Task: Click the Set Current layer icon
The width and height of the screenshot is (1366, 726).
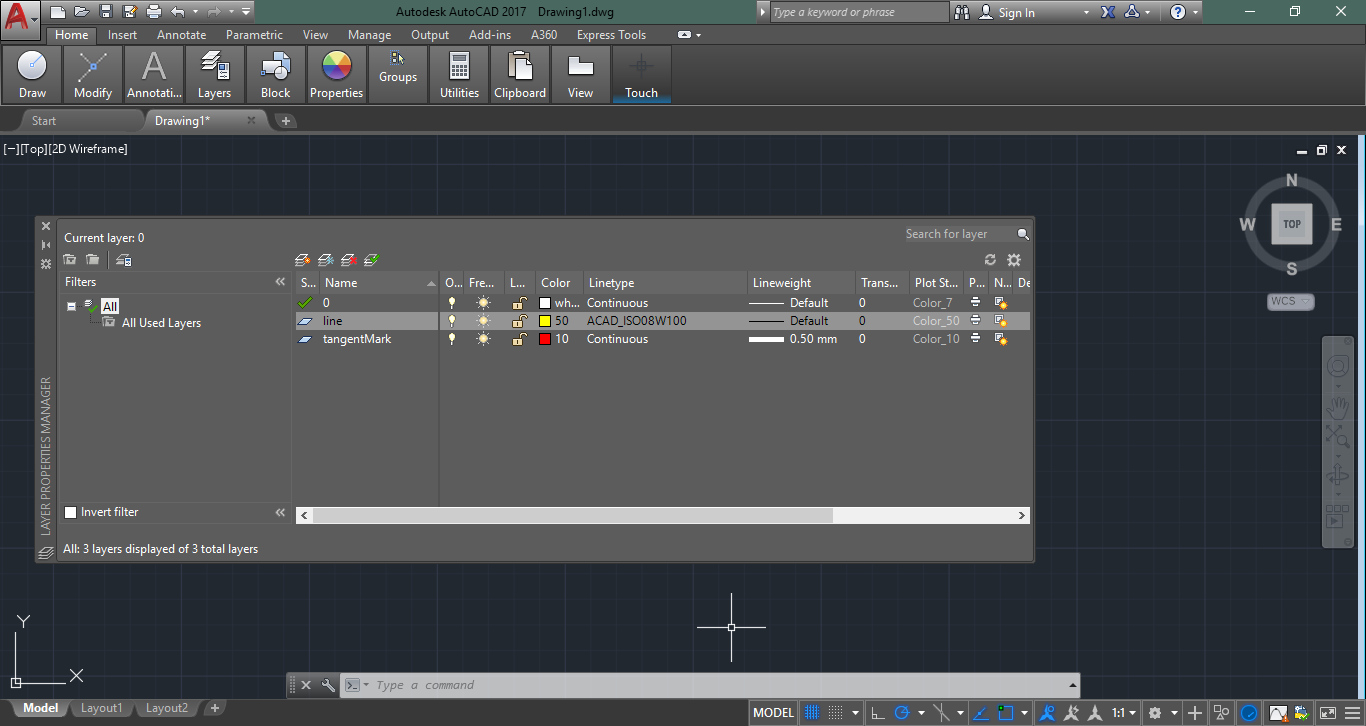Action: 372,260
